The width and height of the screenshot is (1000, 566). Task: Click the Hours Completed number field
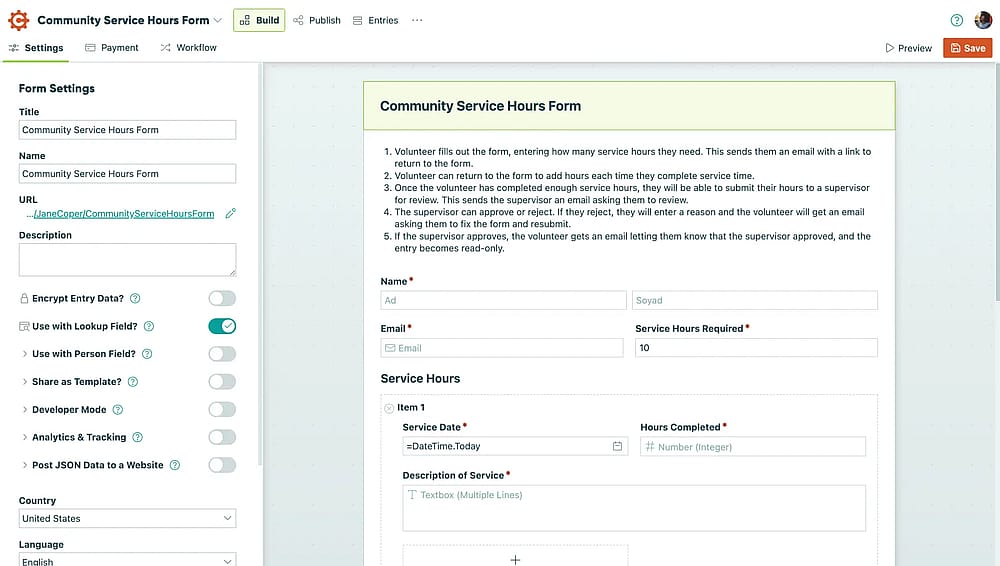753,446
